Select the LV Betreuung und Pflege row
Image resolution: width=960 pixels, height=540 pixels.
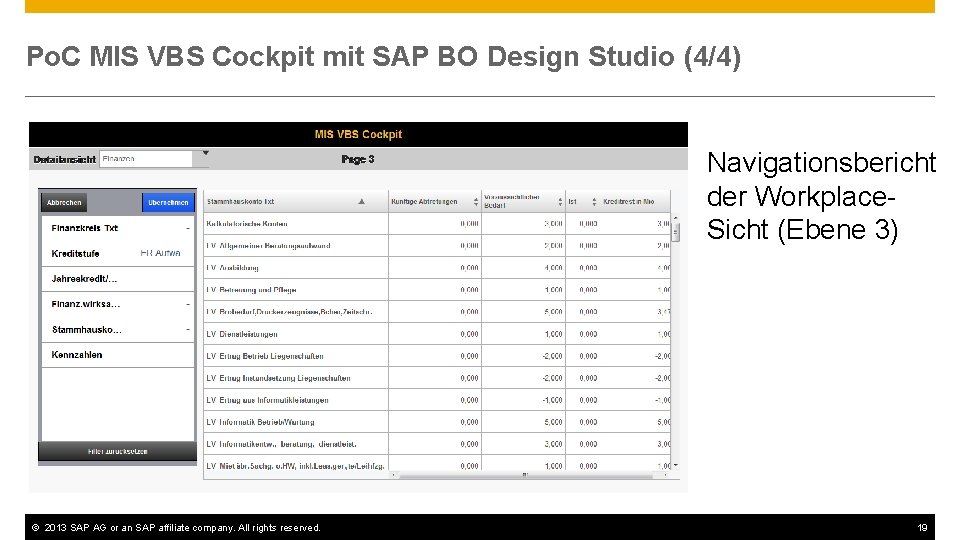click(x=437, y=290)
